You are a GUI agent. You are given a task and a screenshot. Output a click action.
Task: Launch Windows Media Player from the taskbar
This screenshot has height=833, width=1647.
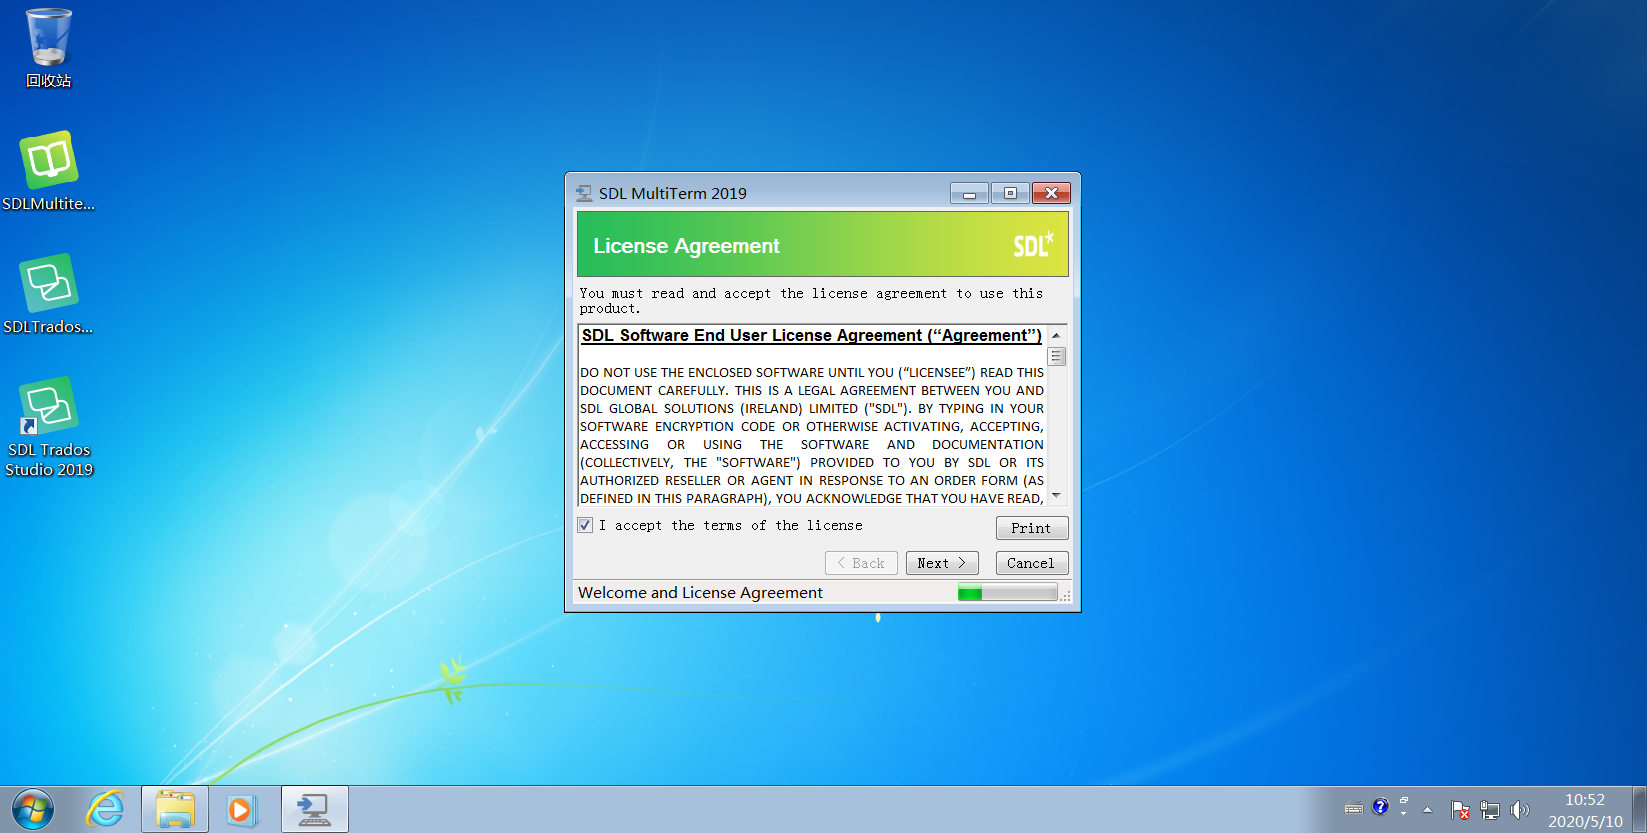(x=242, y=809)
